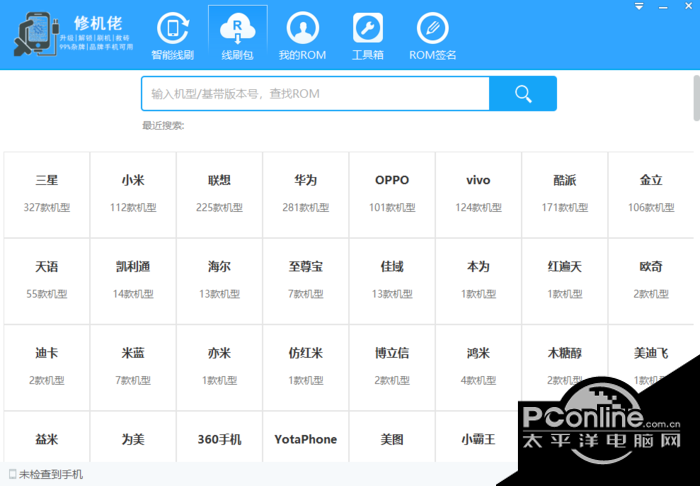Screen dimensions: 700x486
Task: Open the 三星 brand tile
Action: (x=47, y=195)
